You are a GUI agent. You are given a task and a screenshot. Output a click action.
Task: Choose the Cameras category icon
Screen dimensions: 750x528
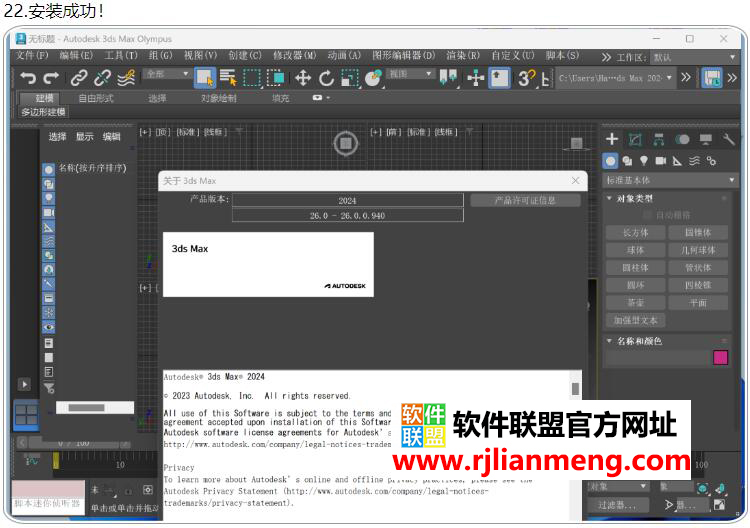661,160
